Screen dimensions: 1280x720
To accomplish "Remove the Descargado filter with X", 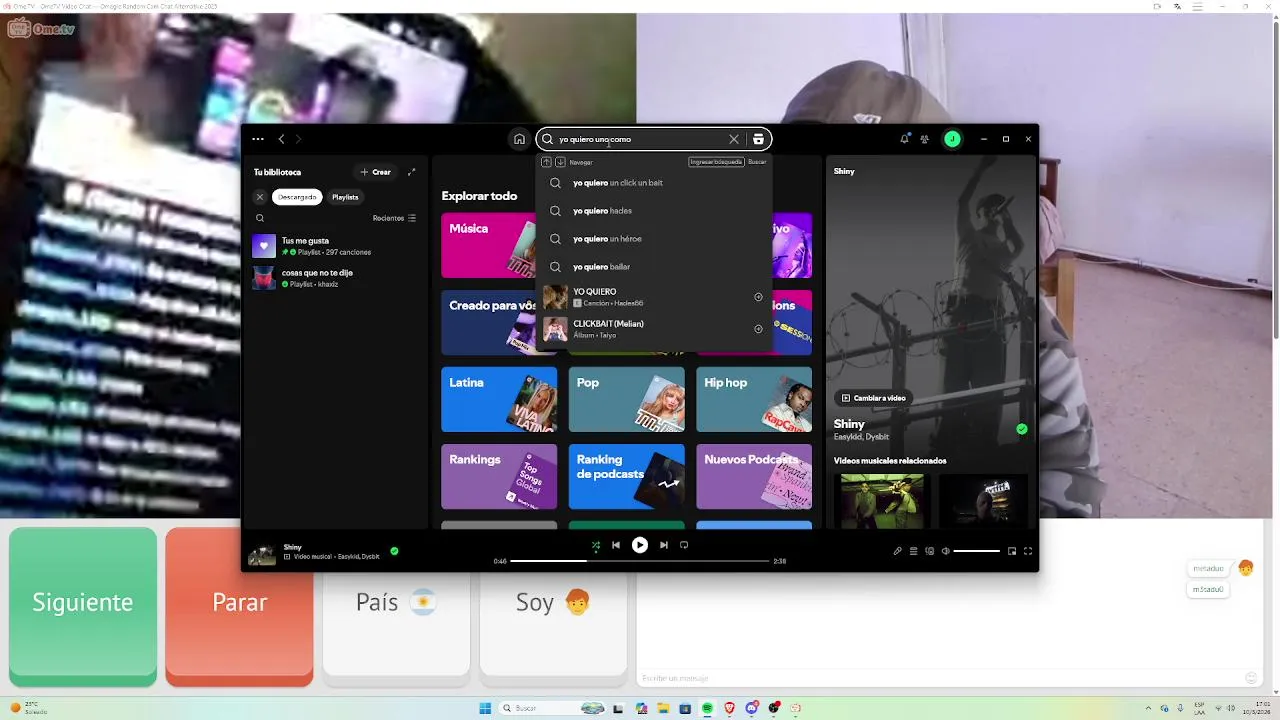I will pyautogui.click(x=260, y=197).
